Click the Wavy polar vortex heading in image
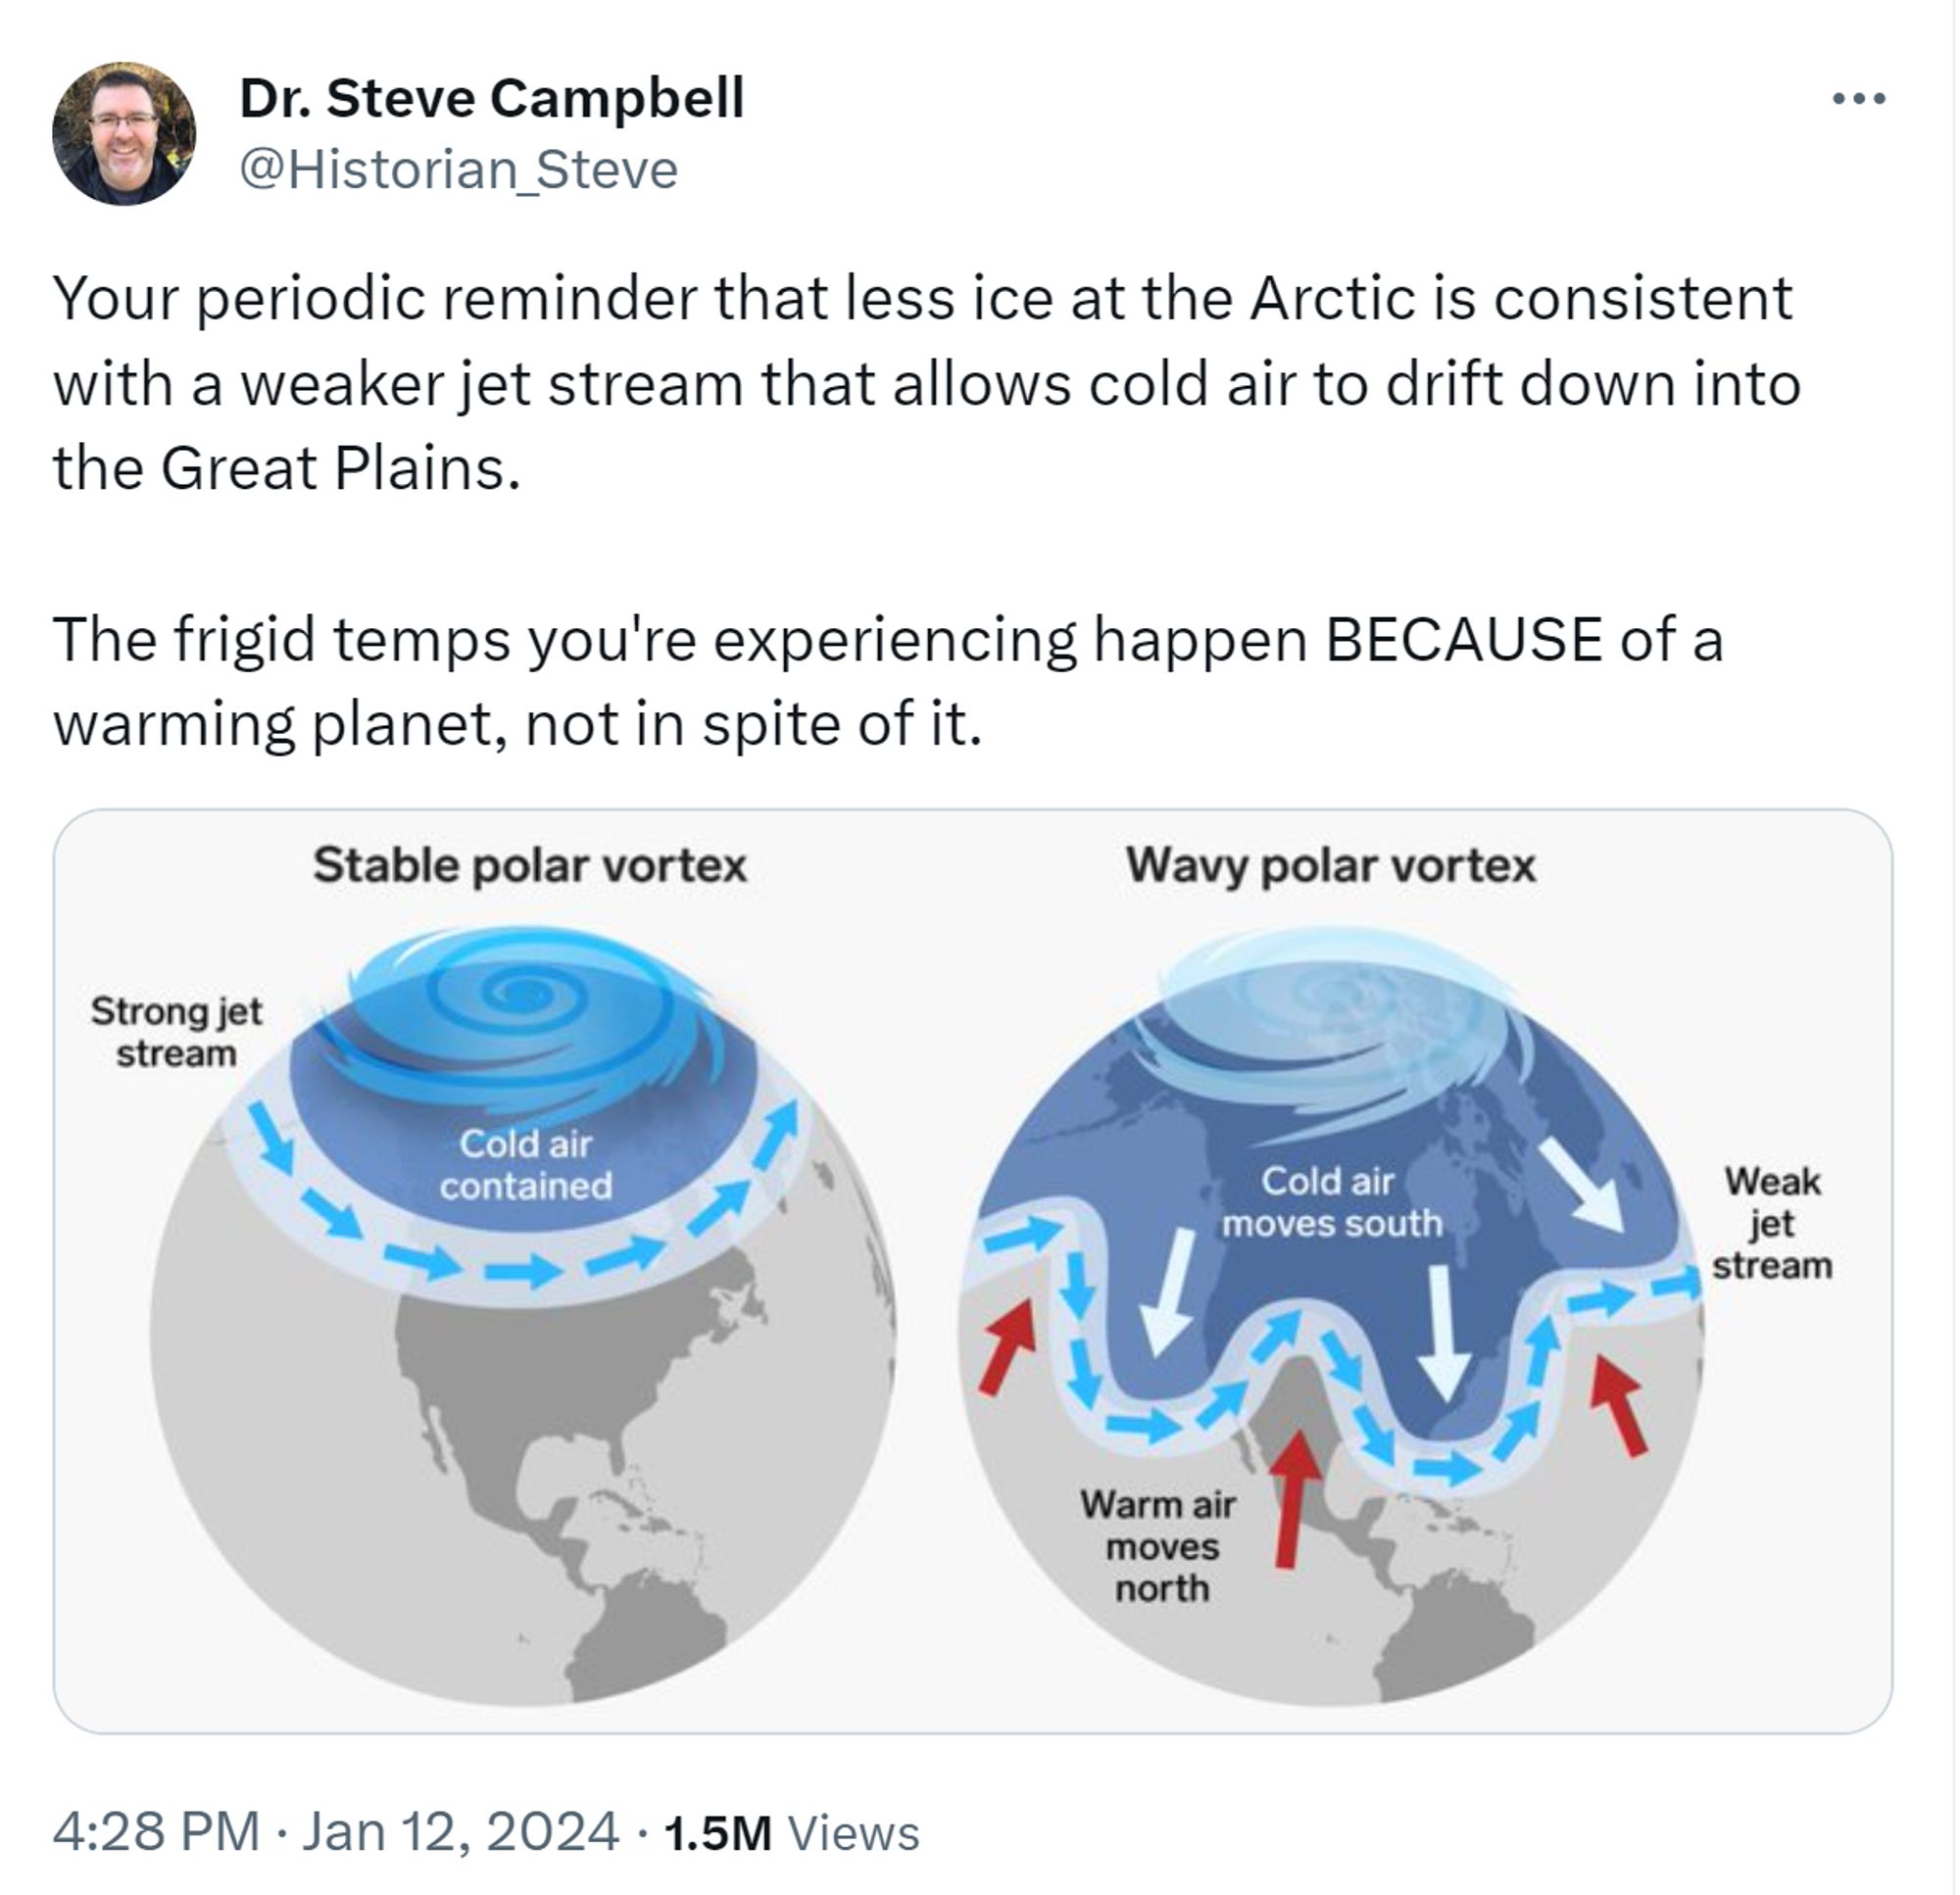 [x=1330, y=865]
